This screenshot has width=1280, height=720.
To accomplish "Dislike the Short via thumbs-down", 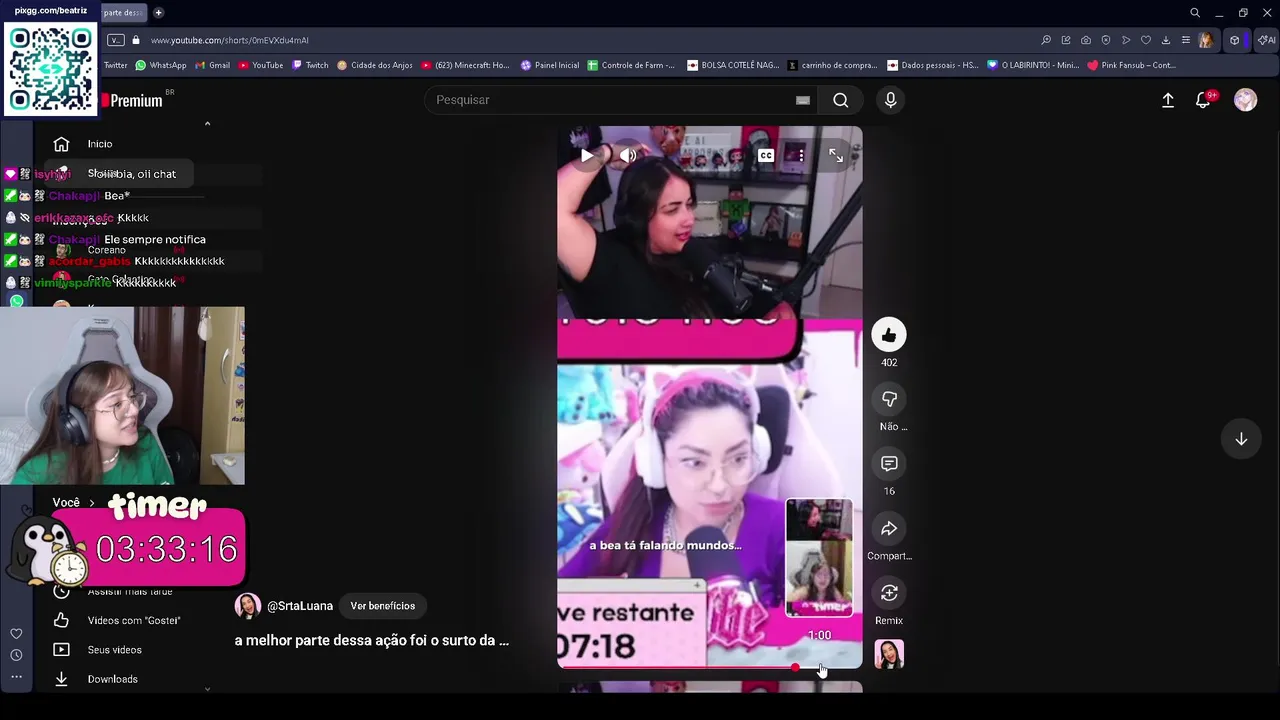I will coord(889,400).
